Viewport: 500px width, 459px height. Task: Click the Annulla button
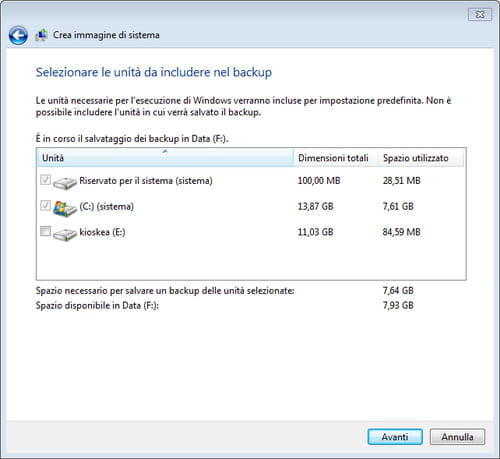[x=457, y=437]
